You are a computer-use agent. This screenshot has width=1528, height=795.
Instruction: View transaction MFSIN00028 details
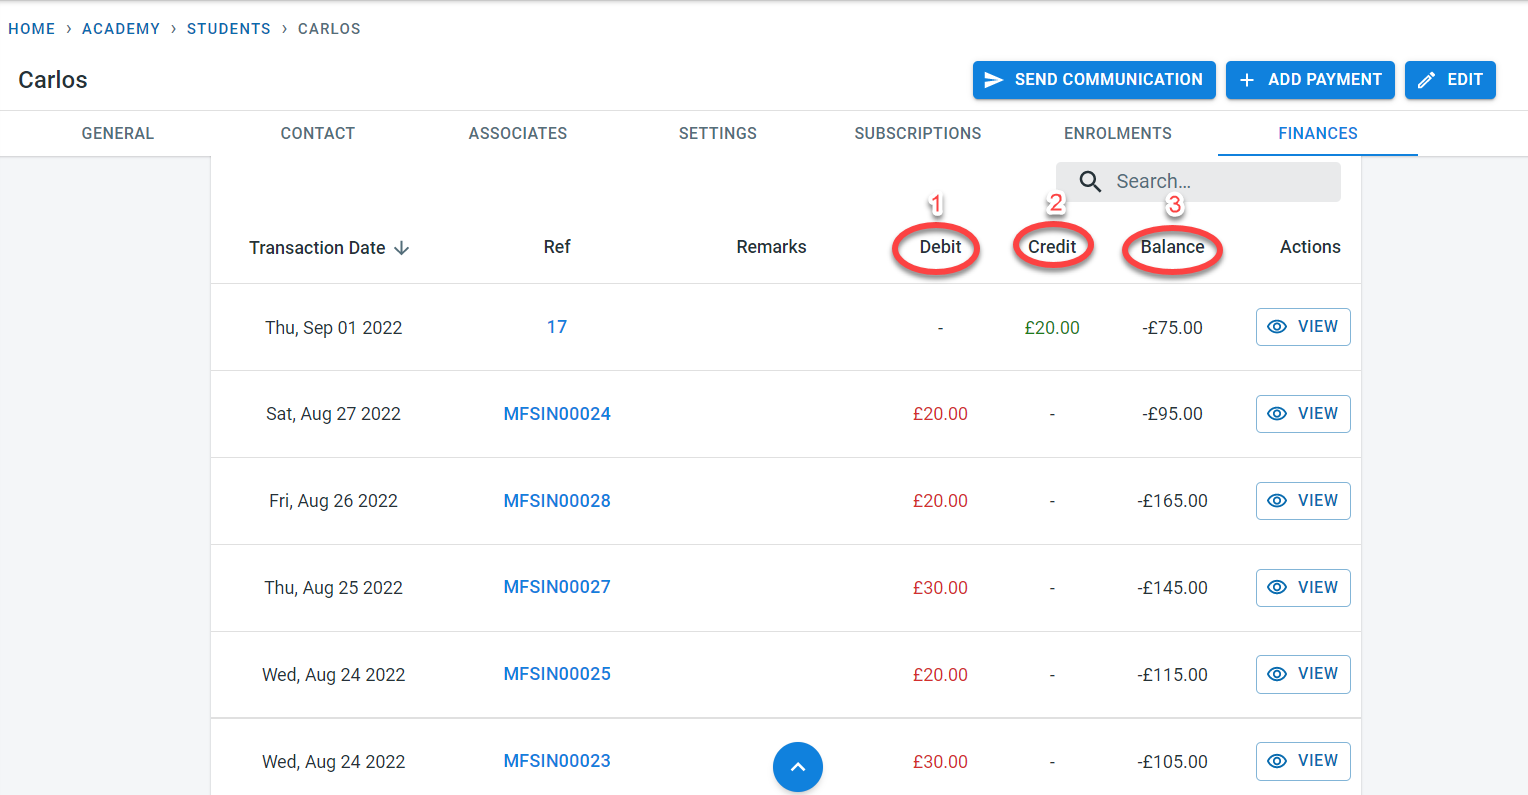point(1303,501)
